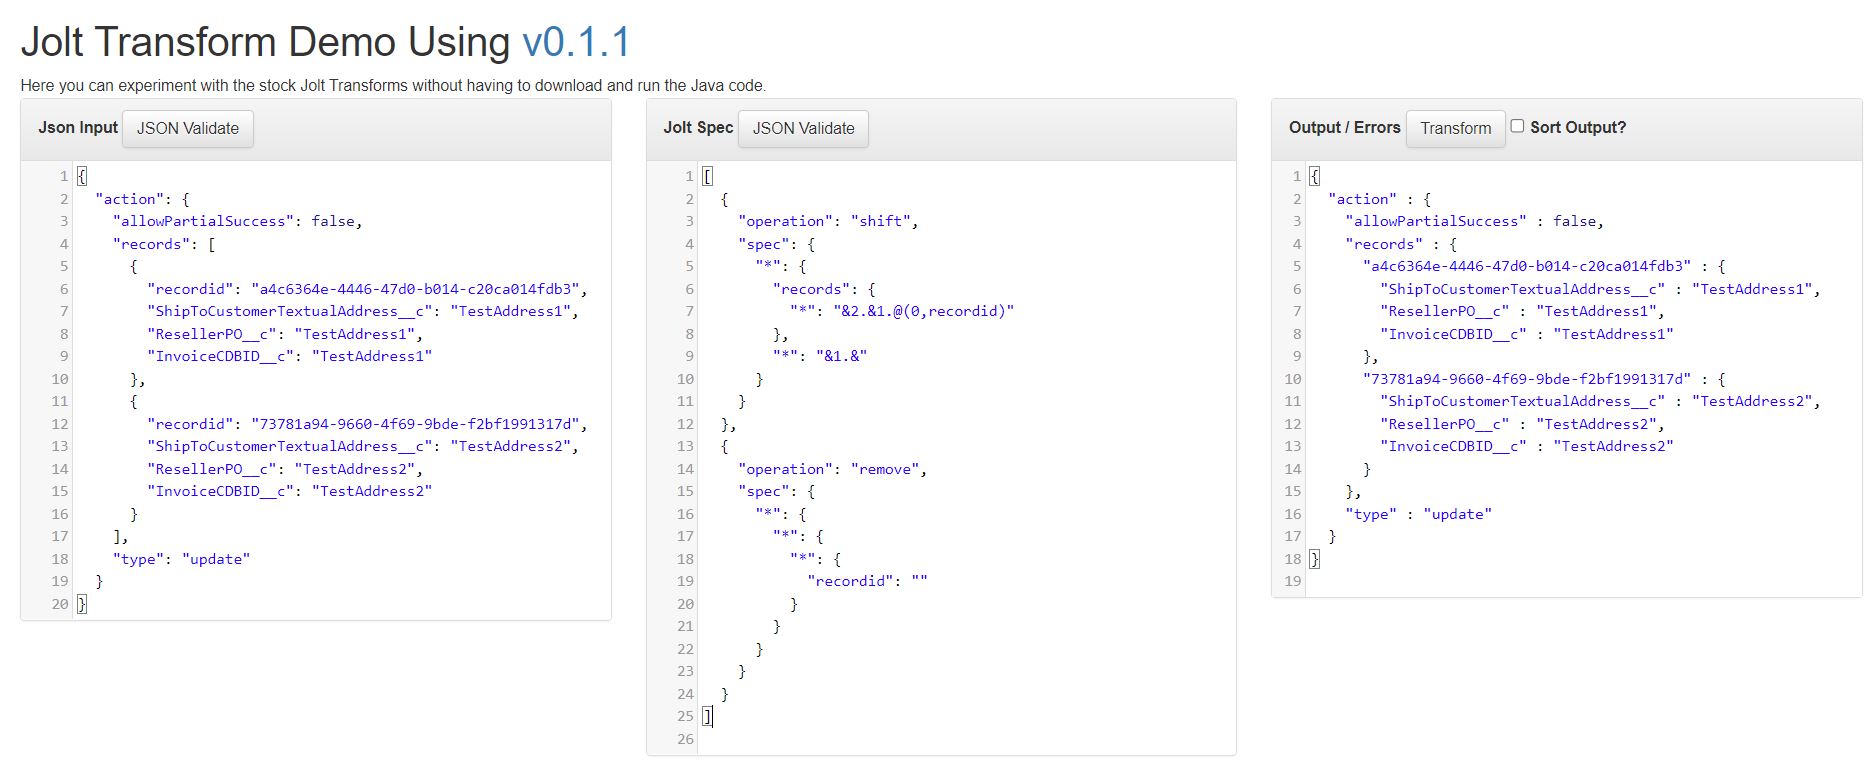Click line number 20 in Json Input gutter

(x=60, y=604)
